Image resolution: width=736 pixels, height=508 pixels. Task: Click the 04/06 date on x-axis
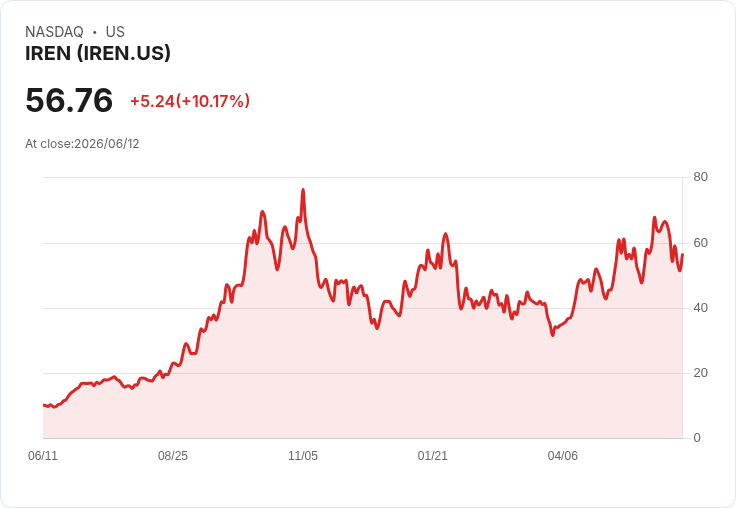click(x=562, y=456)
